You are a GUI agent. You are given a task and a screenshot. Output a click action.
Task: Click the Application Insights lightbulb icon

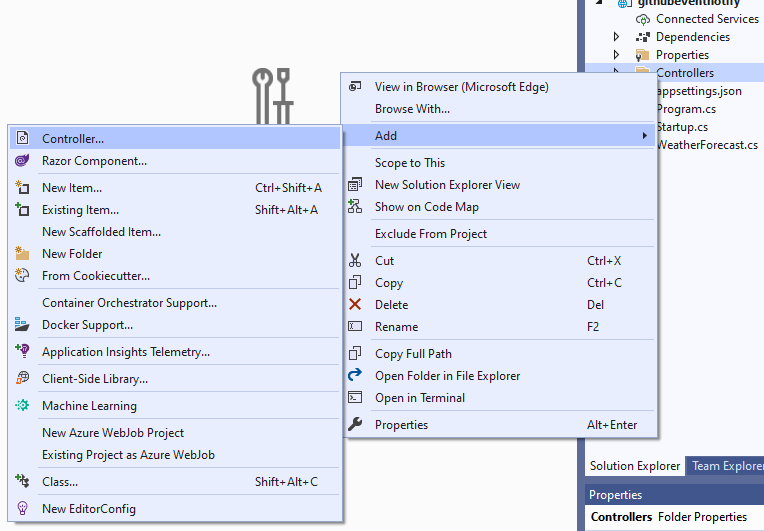(22, 351)
